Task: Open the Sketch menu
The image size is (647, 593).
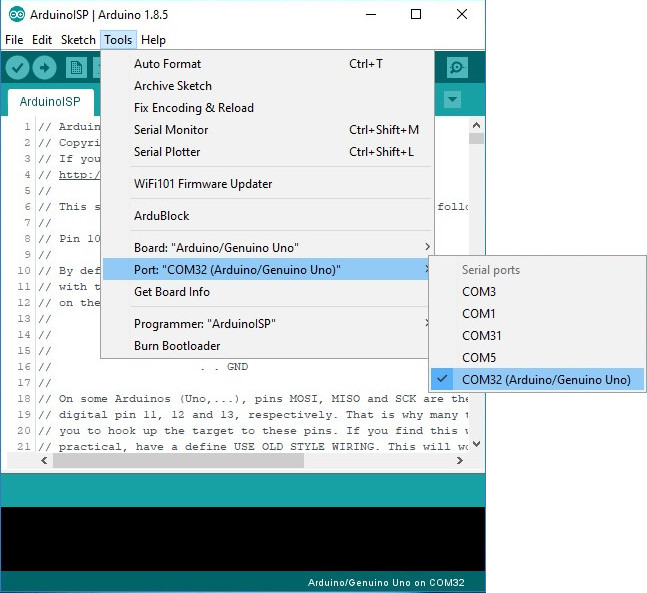Action: (78, 40)
